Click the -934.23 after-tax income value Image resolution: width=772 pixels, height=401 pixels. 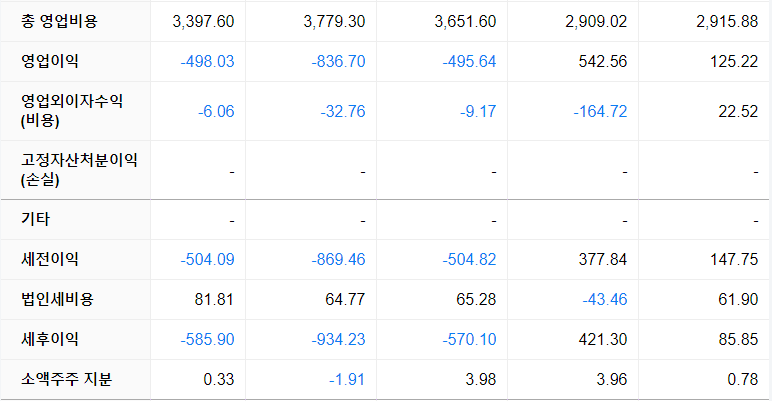(338, 339)
